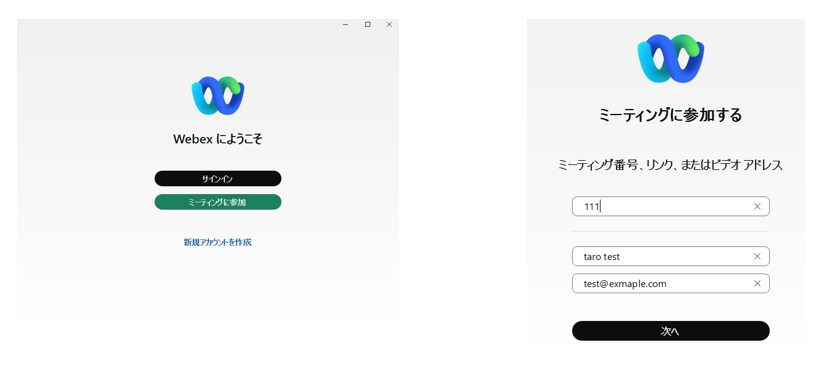Focus the email input showing test@exmaple.com

(x=670, y=284)
